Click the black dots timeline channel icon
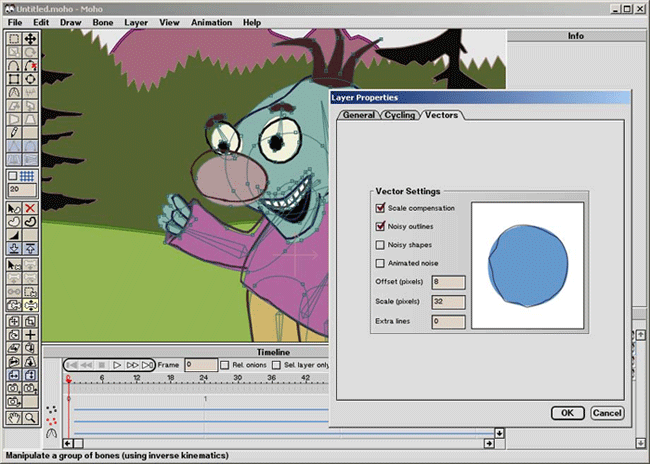 pos(51,409)
